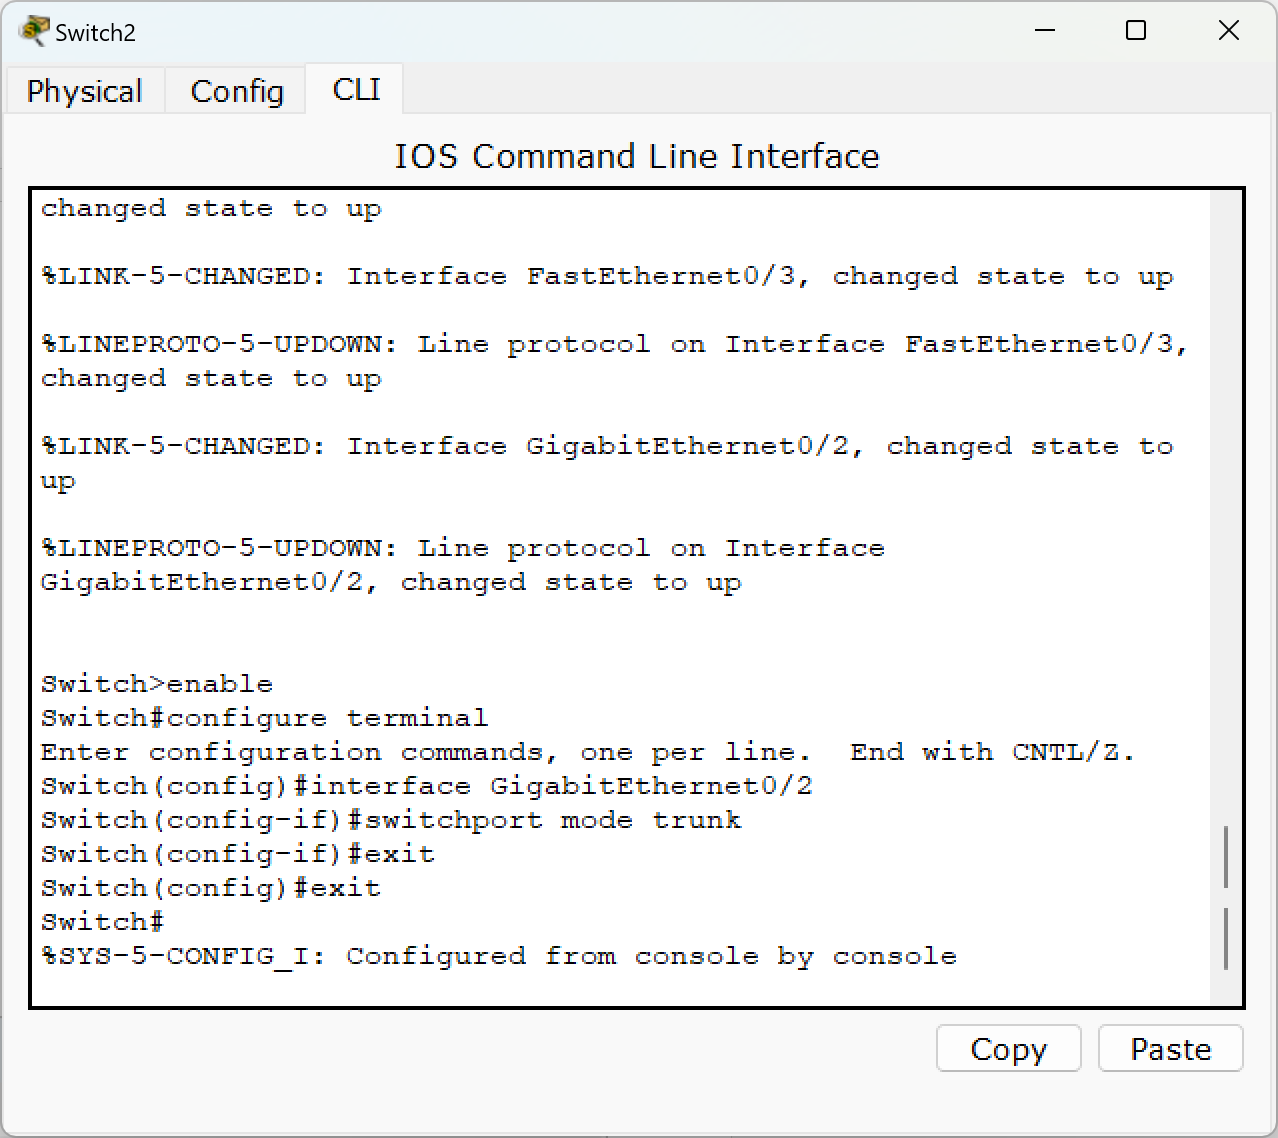
Task: Click the %SYS-5-CONFIG_I console message
Action: click(499, 956)
